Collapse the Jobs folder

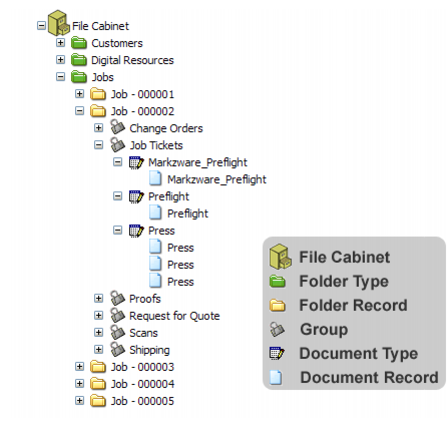click(x=60, y=77)
